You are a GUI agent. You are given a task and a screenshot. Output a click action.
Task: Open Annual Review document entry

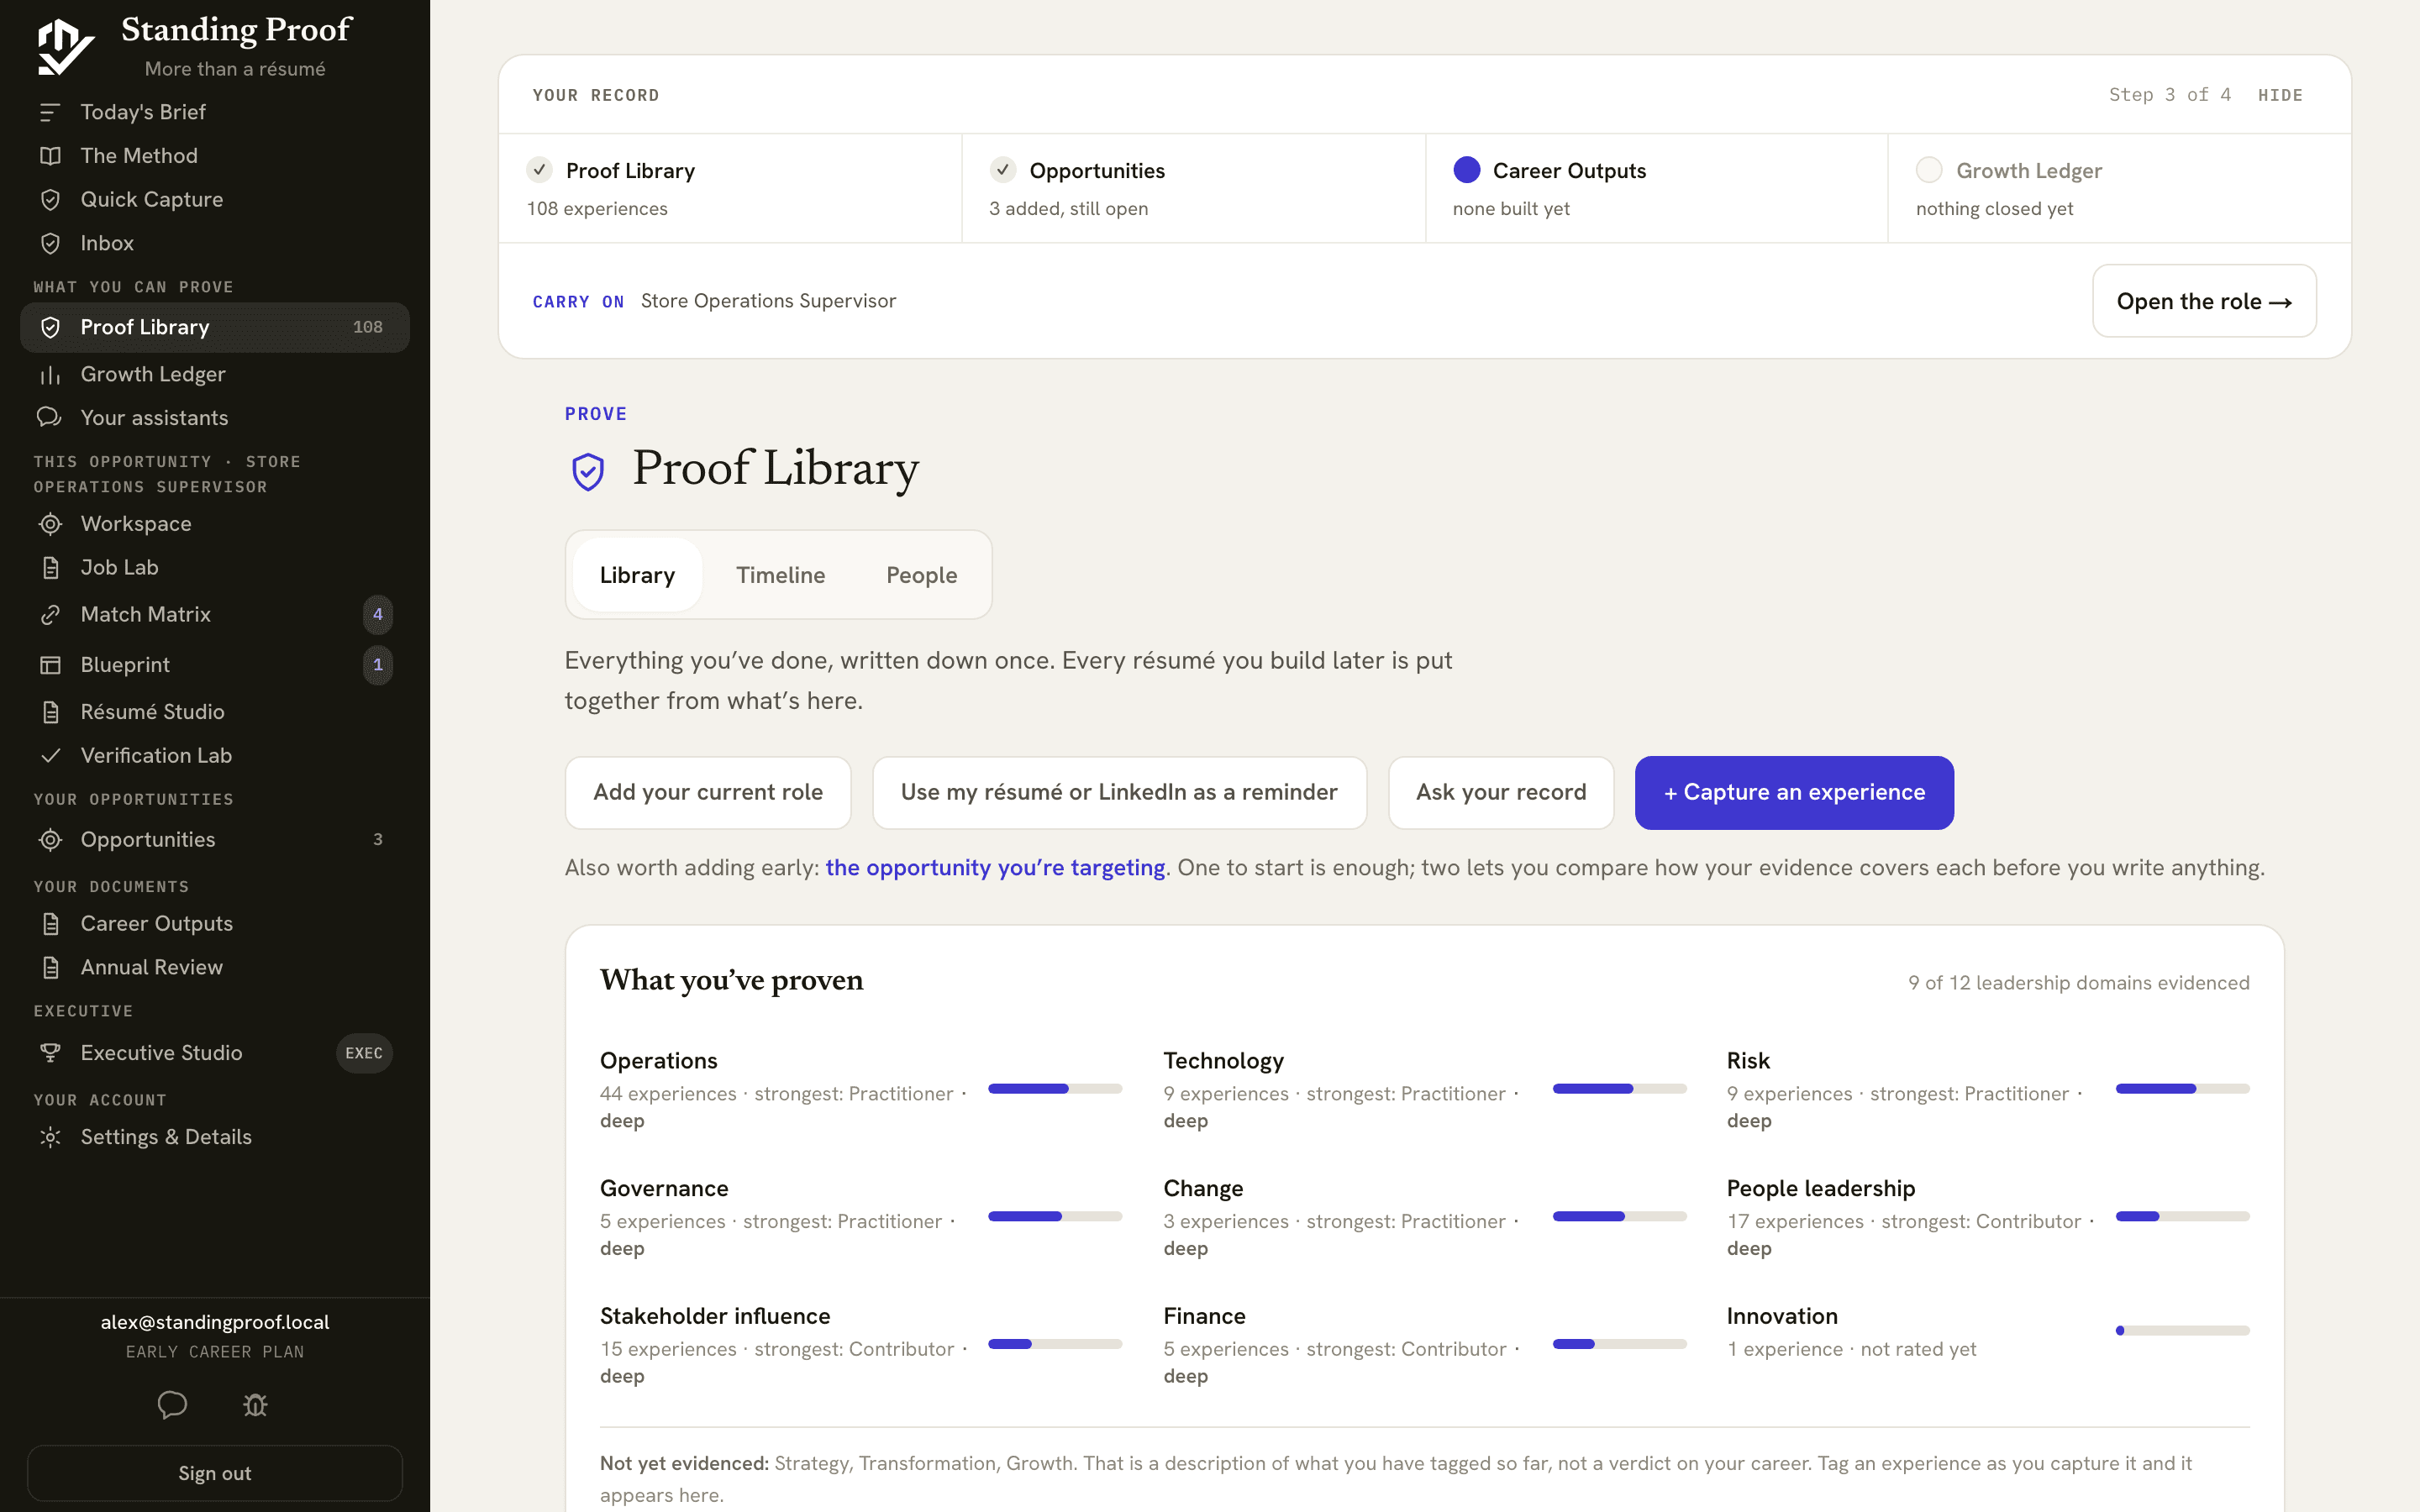215,967
